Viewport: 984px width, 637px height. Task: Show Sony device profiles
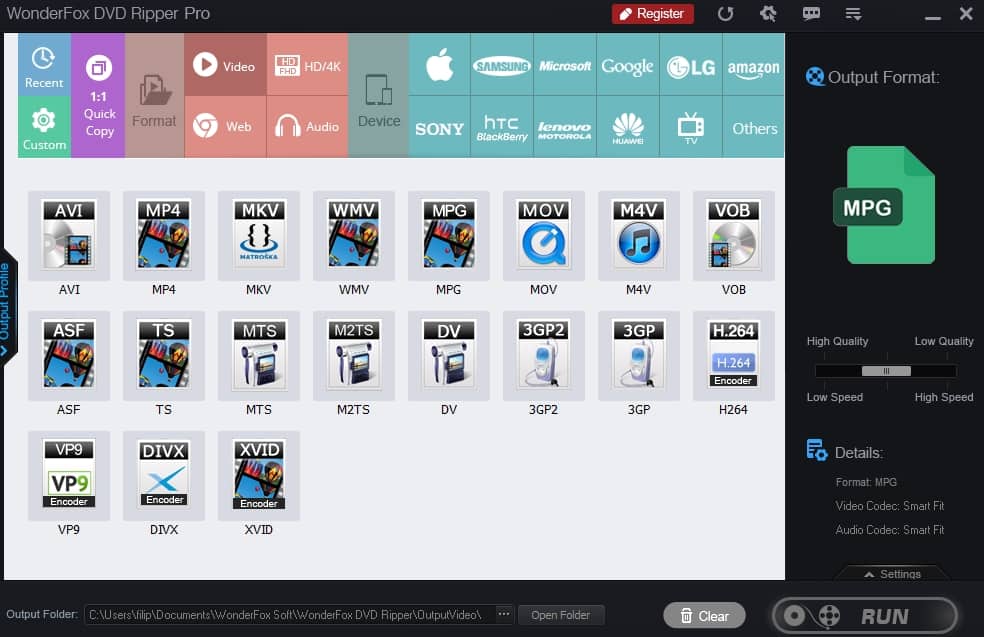tap(439, 127)
